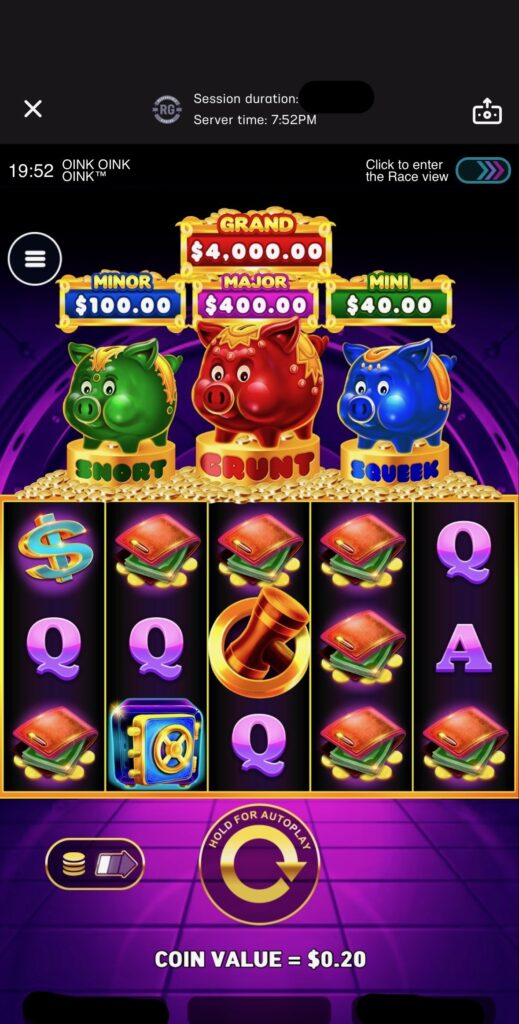
Task: Click the share/export icon at top right
Action: tap(487, 110)
